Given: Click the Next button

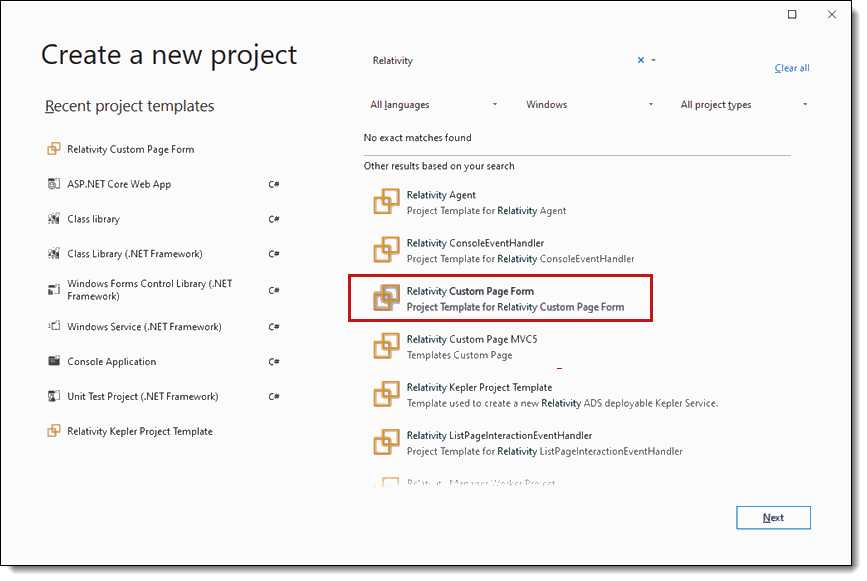Looking at the screenshot, I should pyautogui.click(x=773, y=517).
